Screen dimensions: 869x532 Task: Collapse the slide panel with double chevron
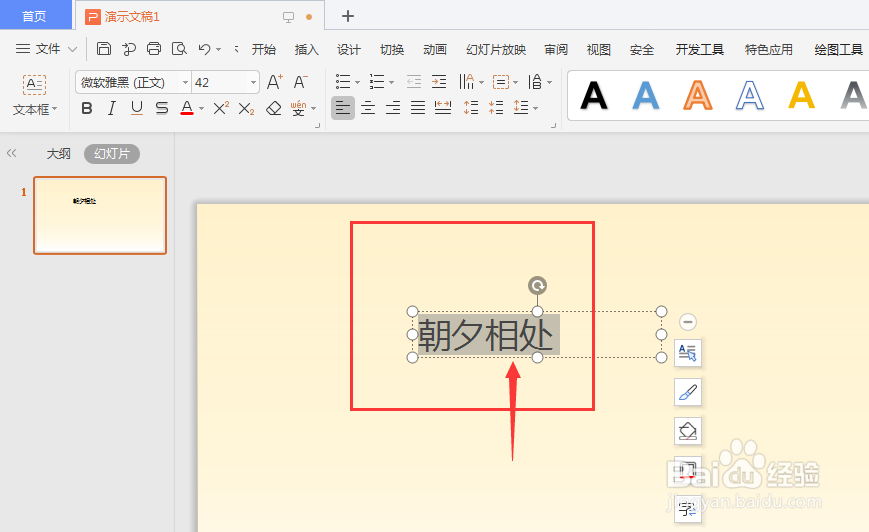[x=12, y=154]
